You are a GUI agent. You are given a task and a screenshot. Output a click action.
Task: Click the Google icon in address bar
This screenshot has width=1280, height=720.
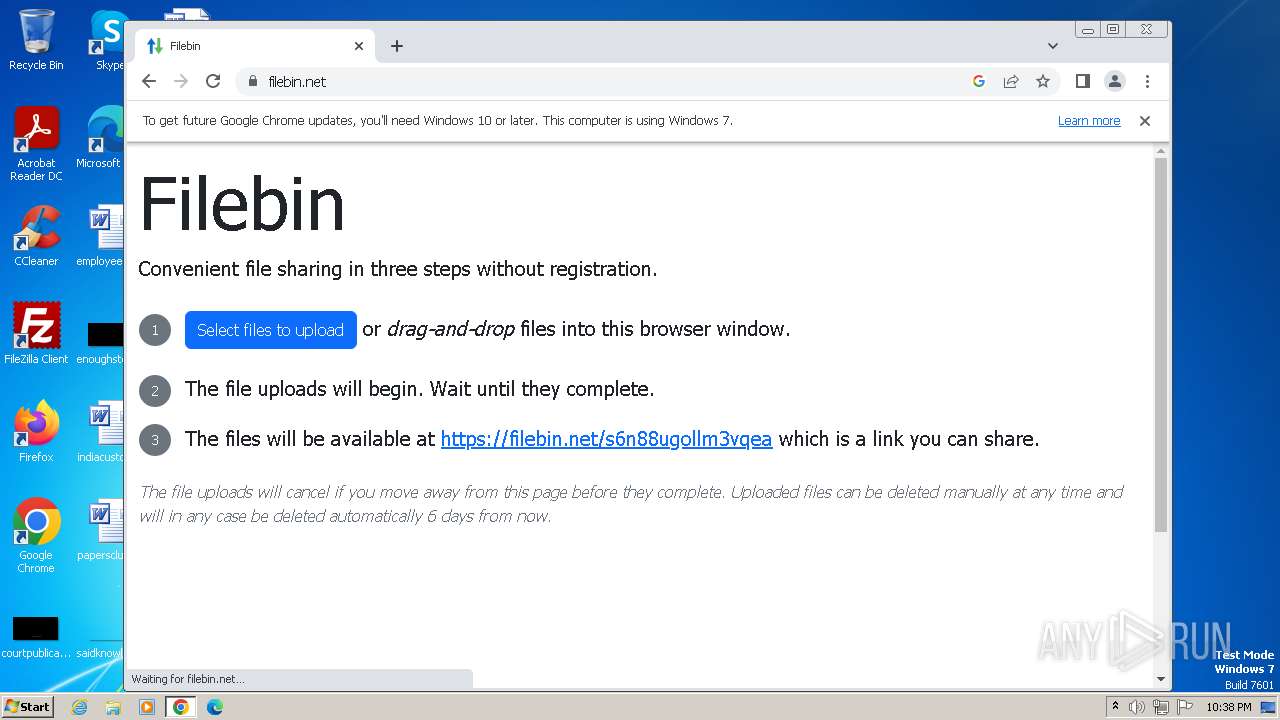pos(979,82)
